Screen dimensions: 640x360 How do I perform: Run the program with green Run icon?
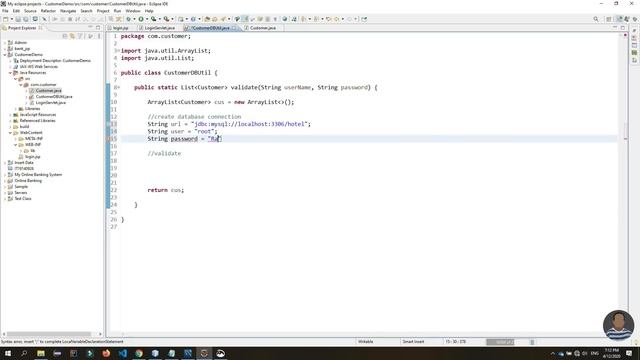pyautogui.click(x=141, y=19)
